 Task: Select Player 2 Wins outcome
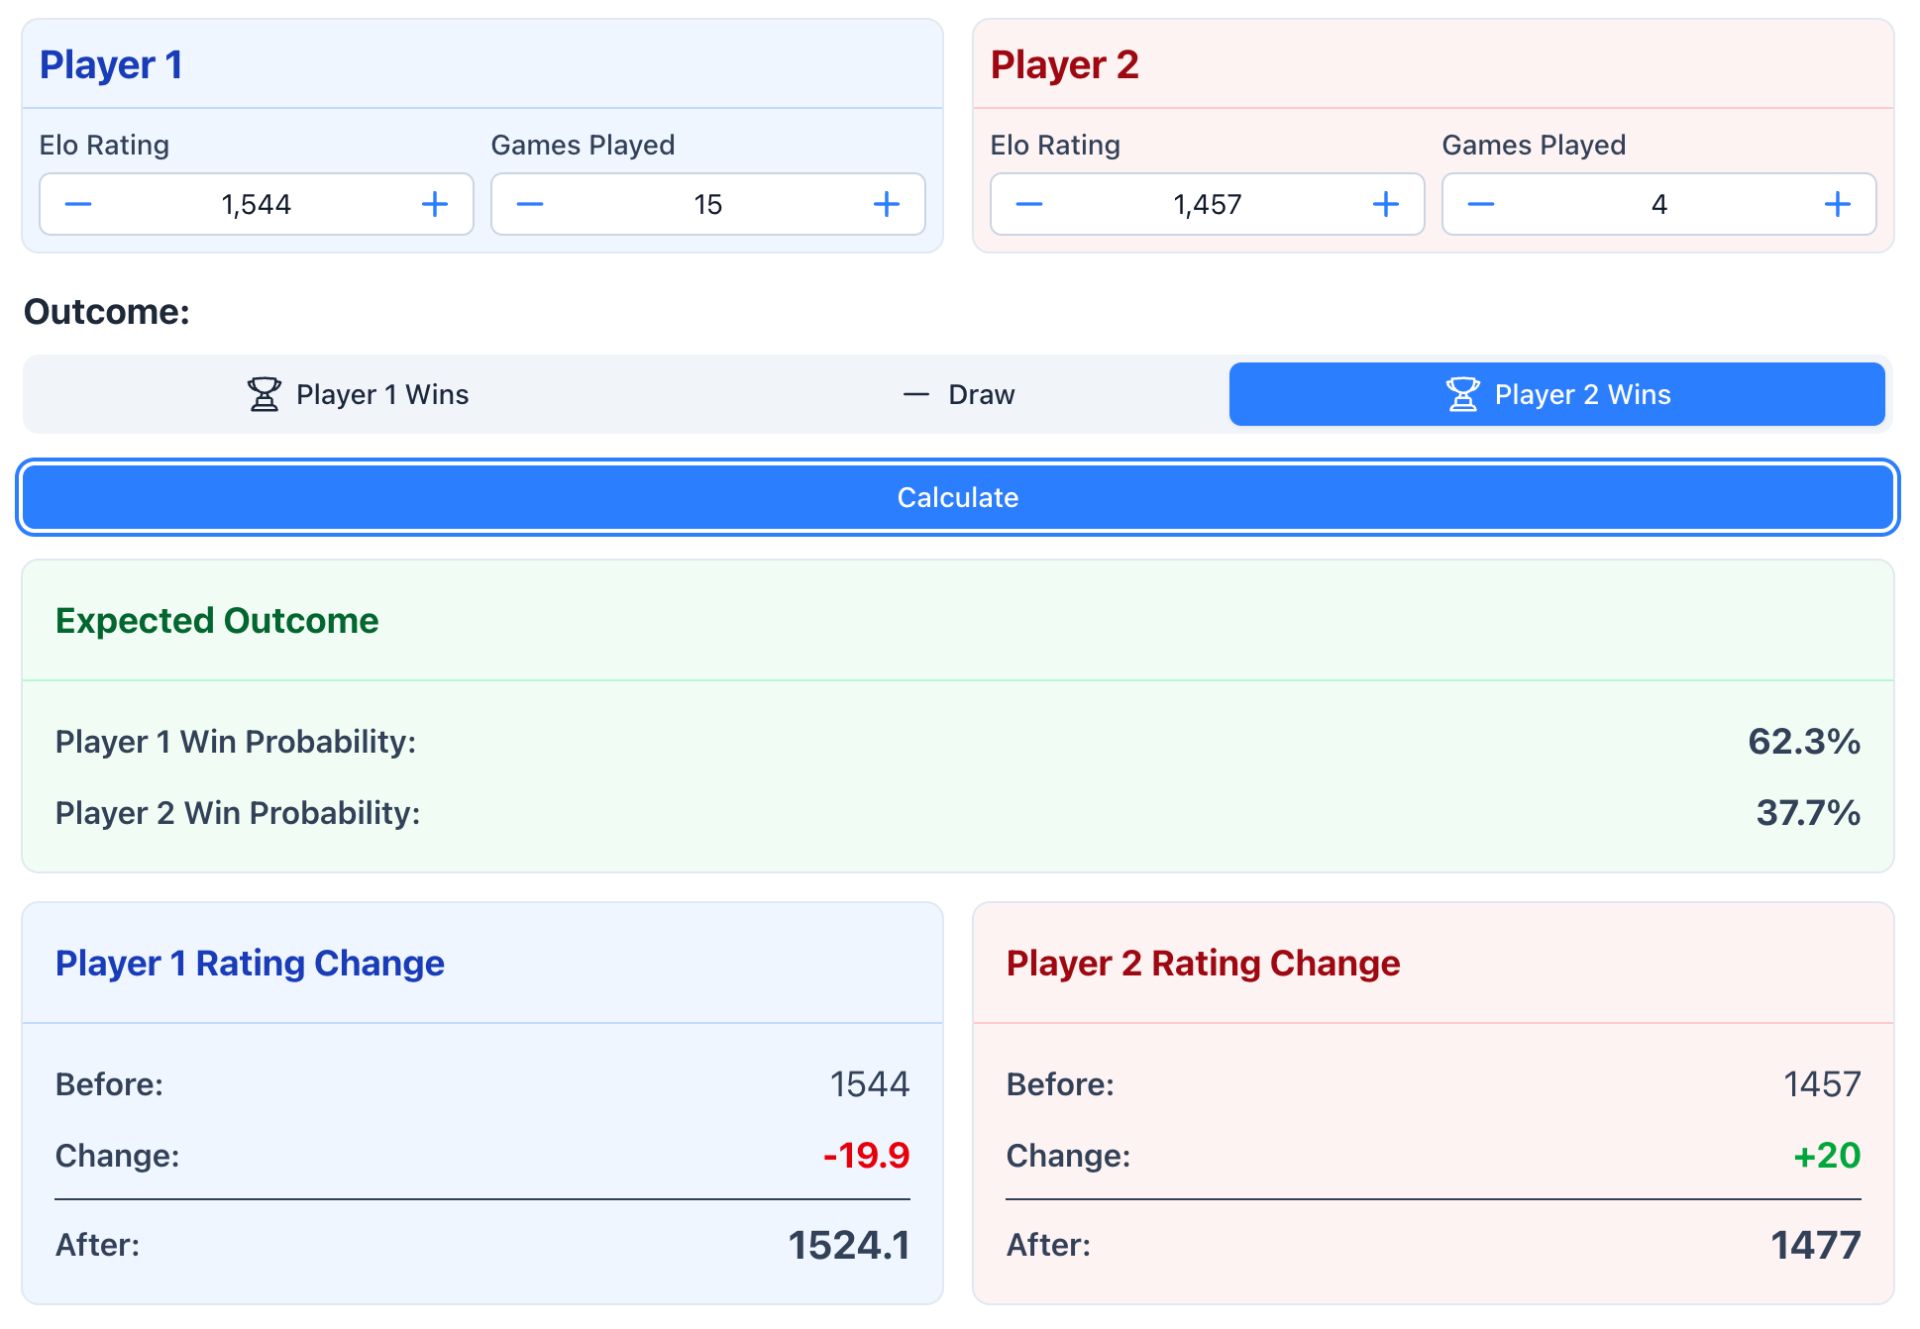click(x=1556, y=395)
